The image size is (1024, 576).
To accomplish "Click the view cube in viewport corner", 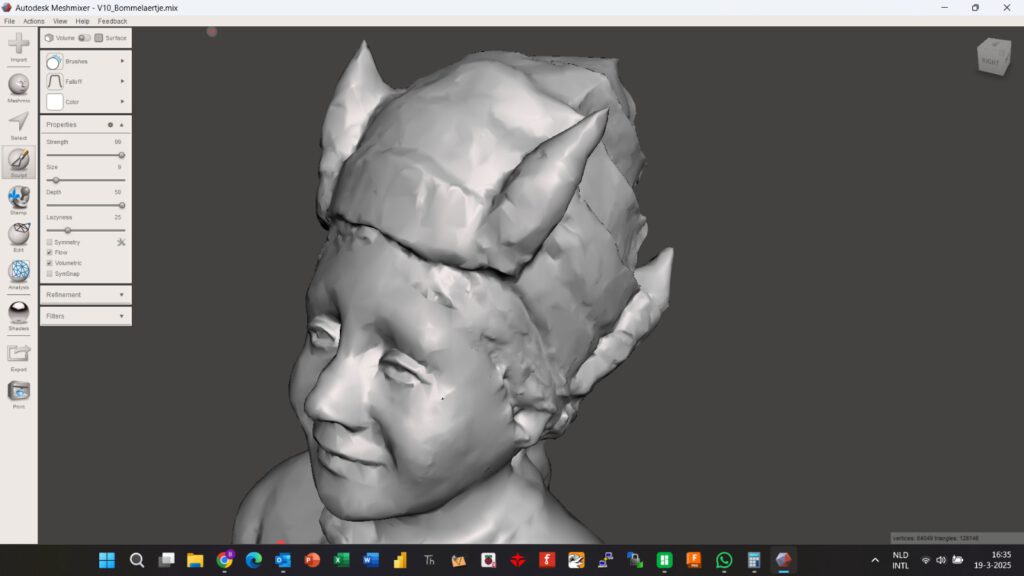I will 993,57.
